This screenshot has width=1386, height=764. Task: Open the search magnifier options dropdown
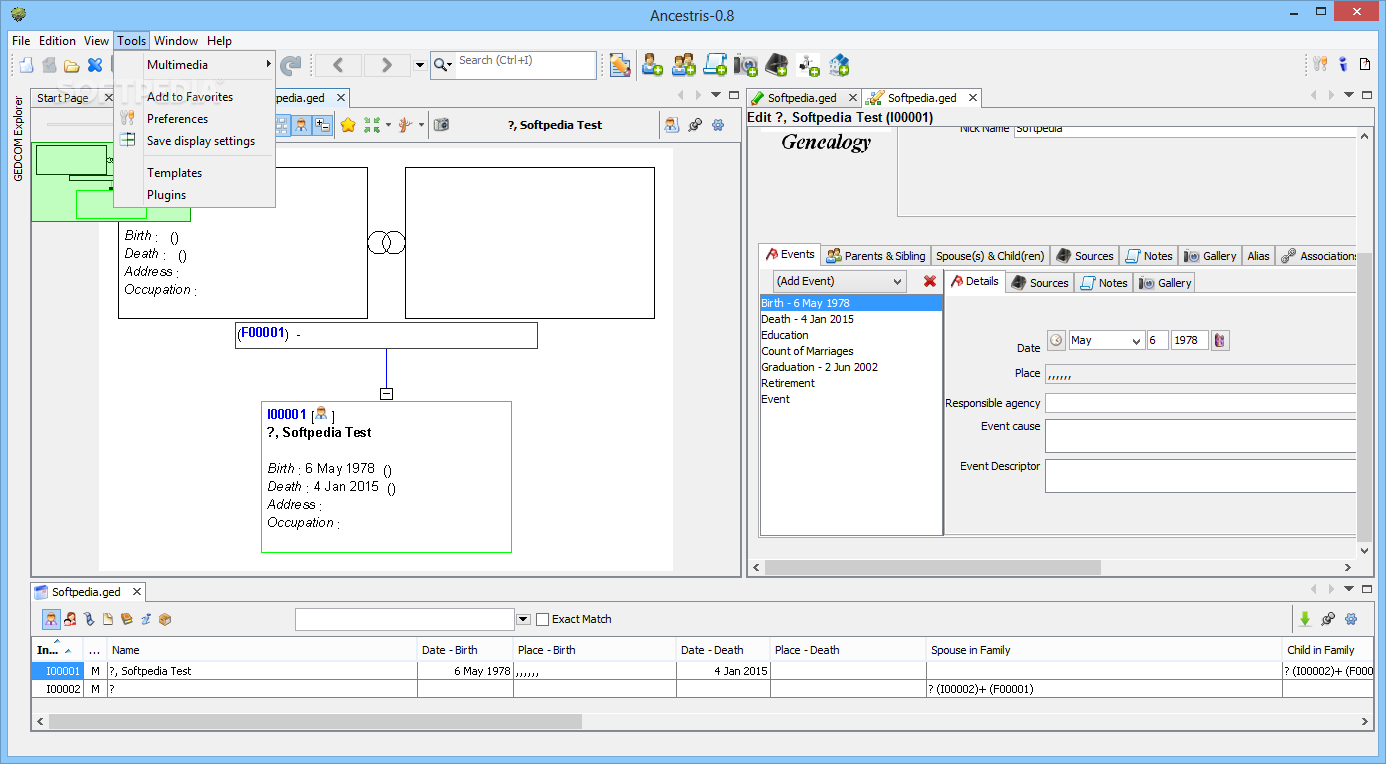pyautogui.click(x=443, y=65)
